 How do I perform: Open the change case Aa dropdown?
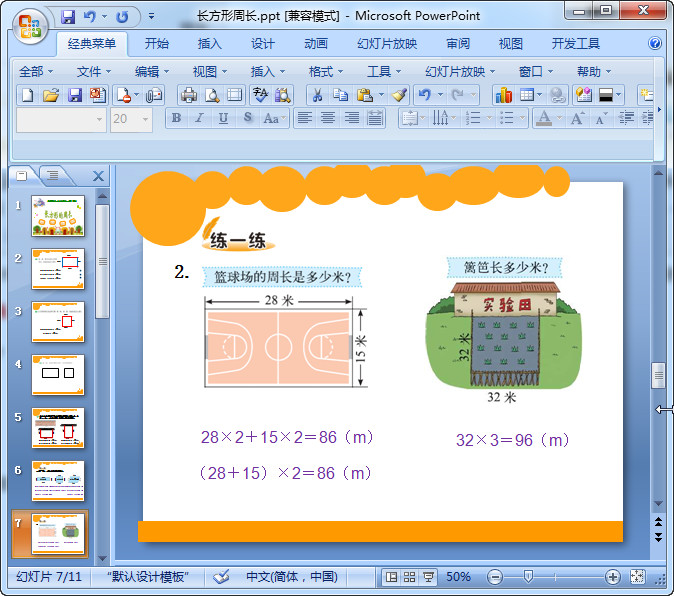[x=275, y=118]
